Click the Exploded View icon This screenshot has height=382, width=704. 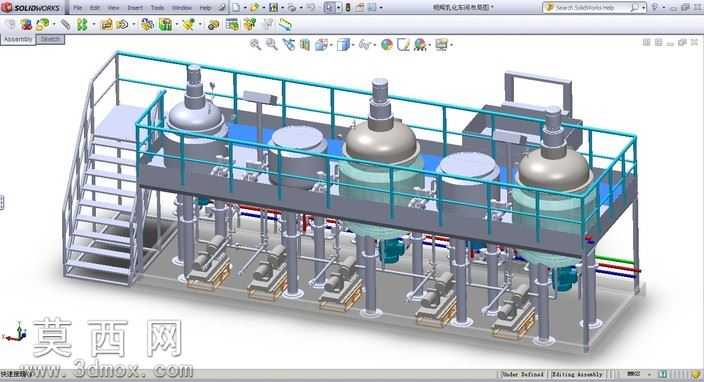click(250, 24)
